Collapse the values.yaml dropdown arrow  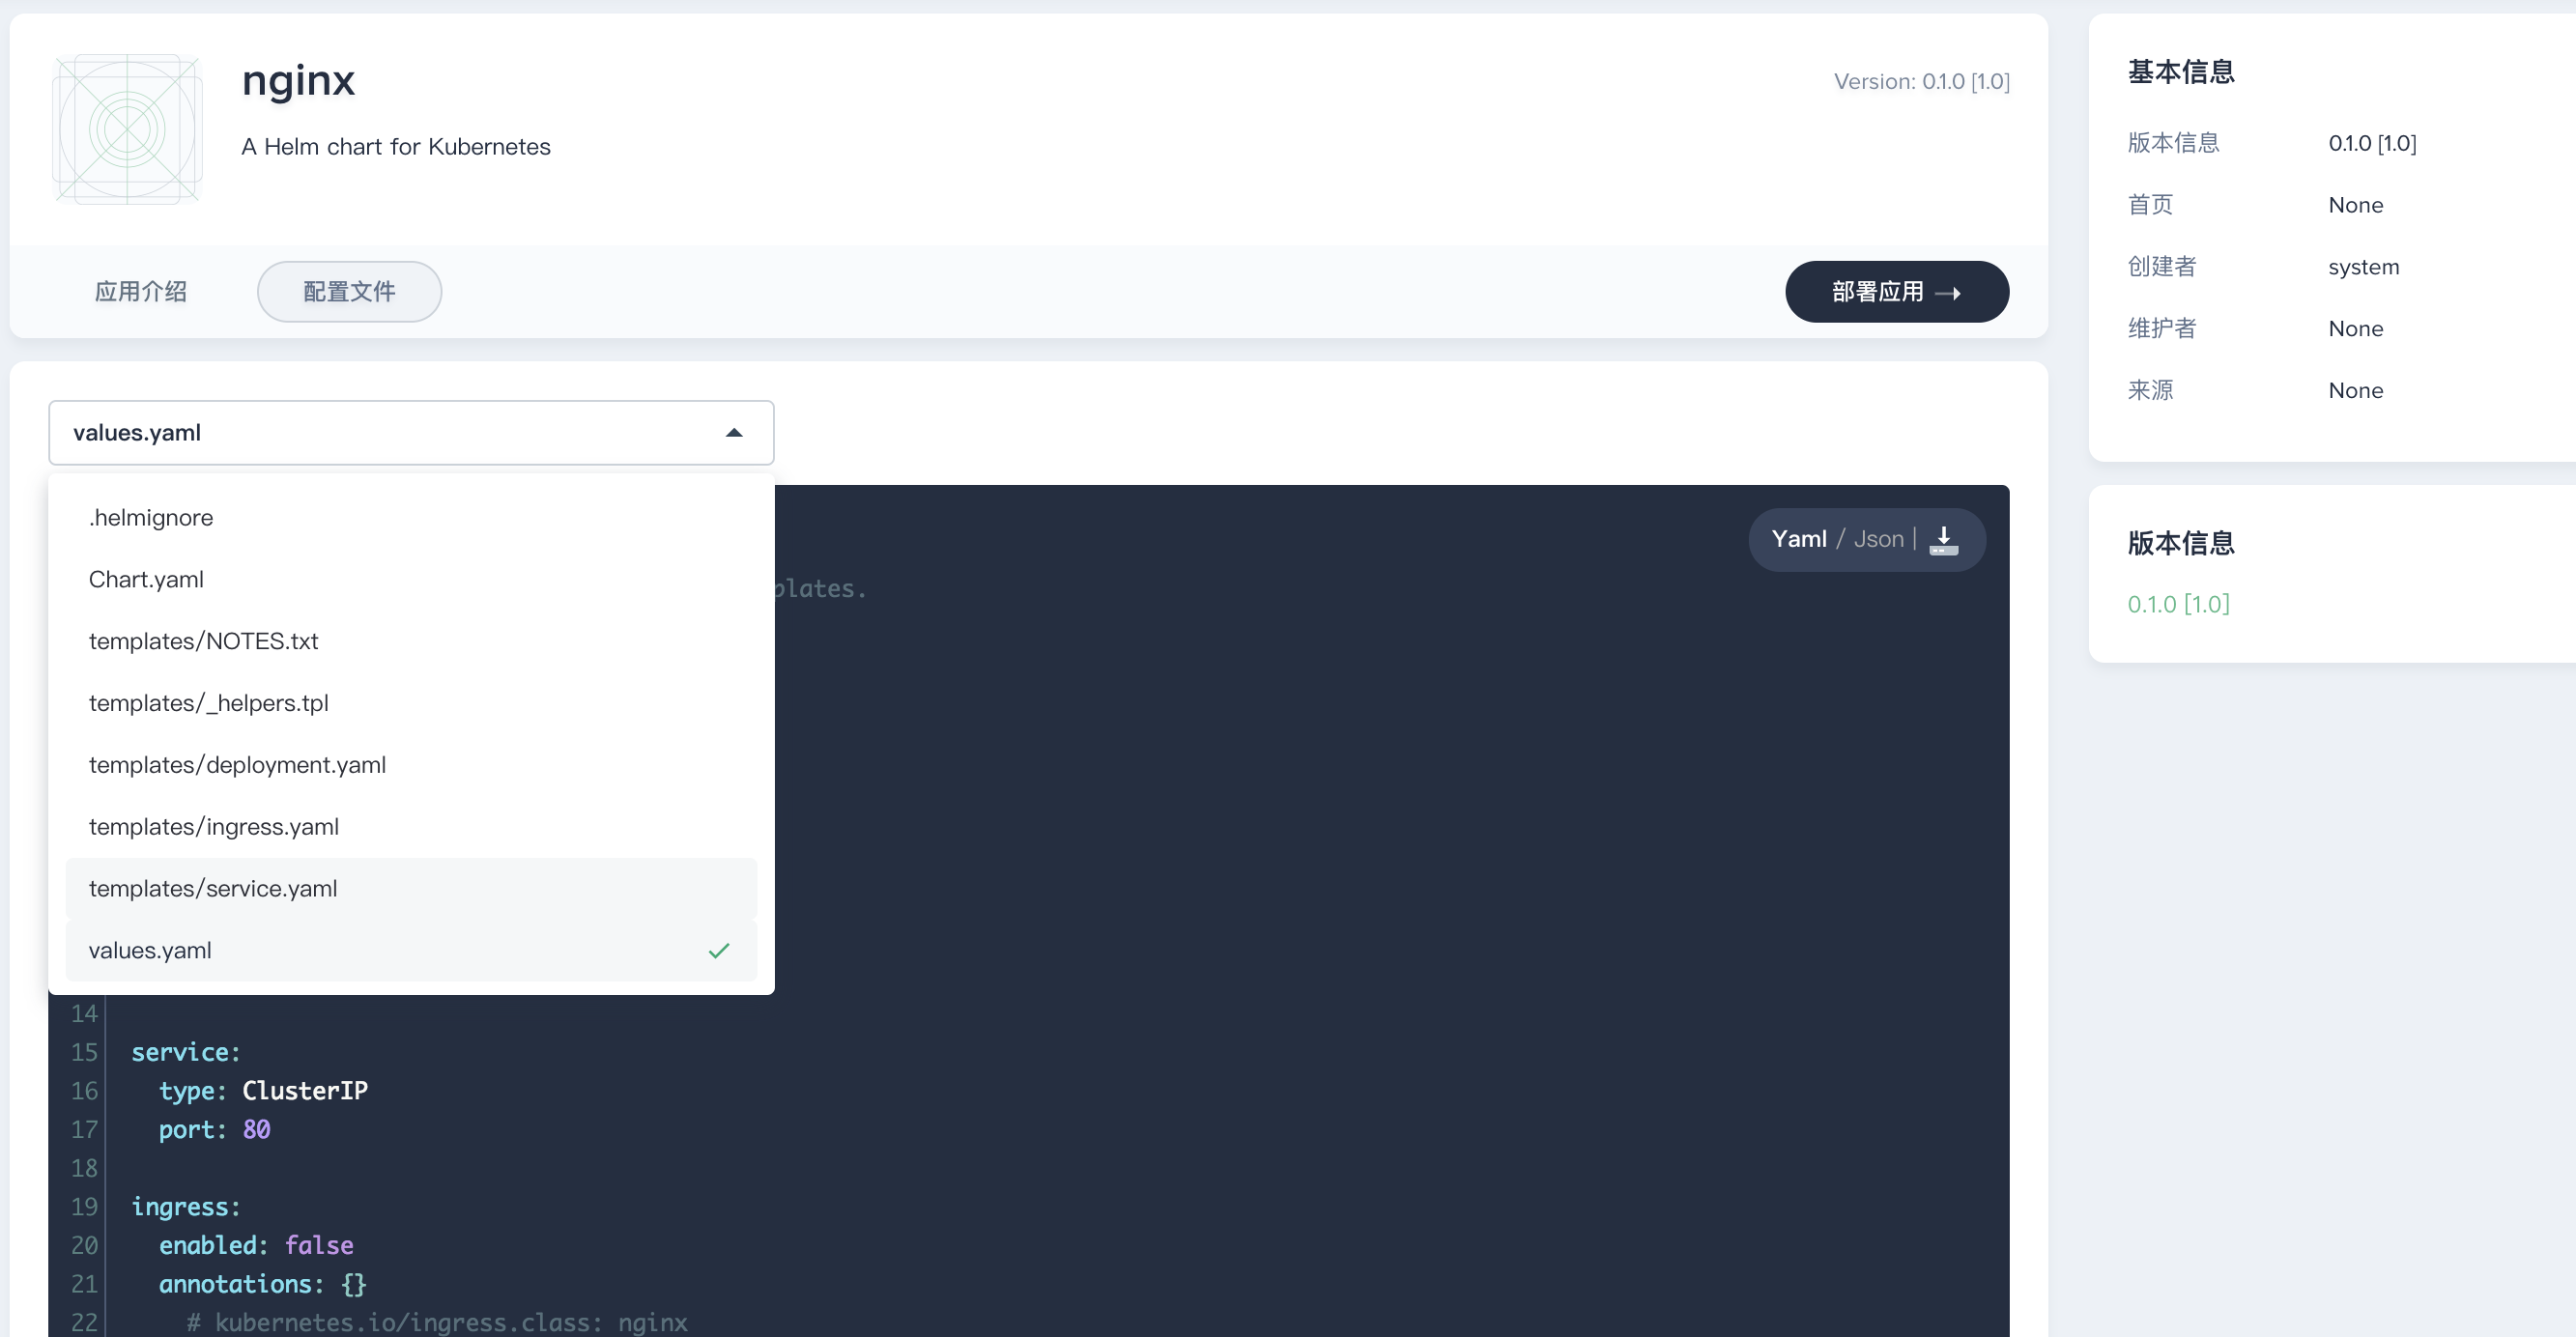point(734,433)
